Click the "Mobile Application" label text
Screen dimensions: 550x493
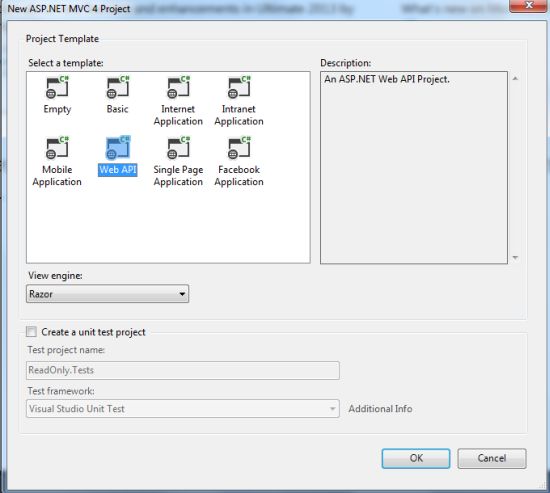click(x=57, y=176)
